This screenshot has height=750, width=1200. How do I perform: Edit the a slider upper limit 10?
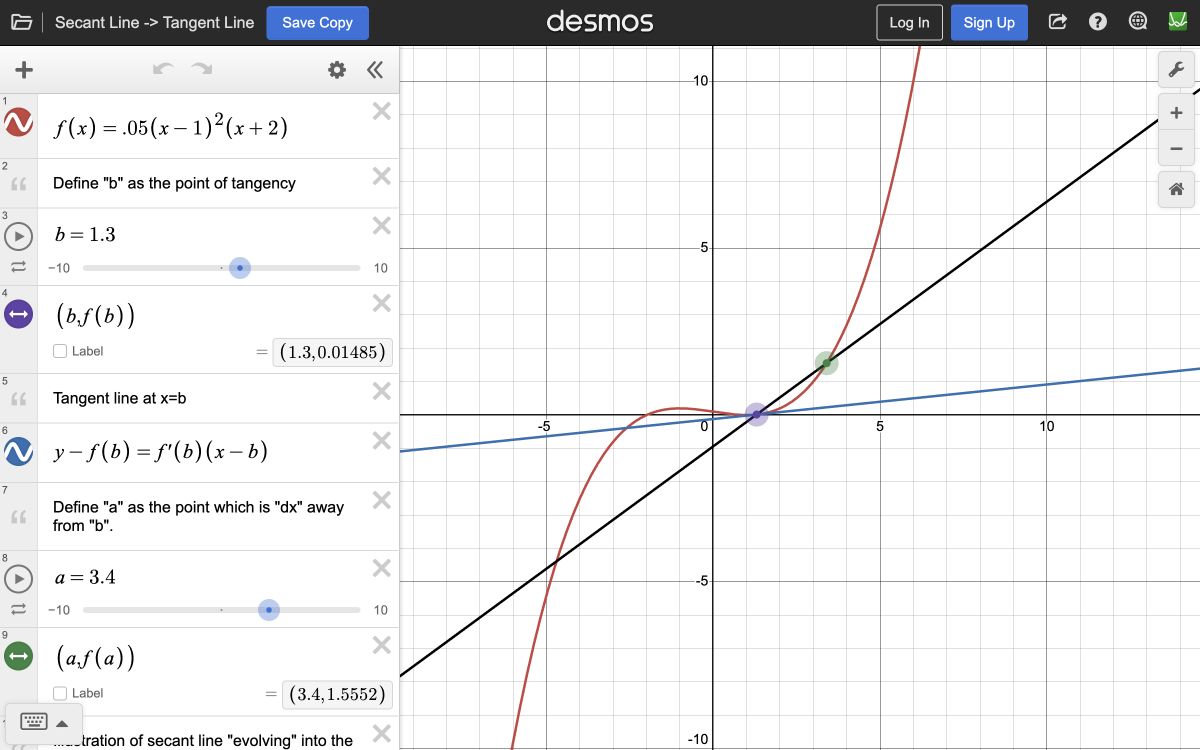coord(381,610)
